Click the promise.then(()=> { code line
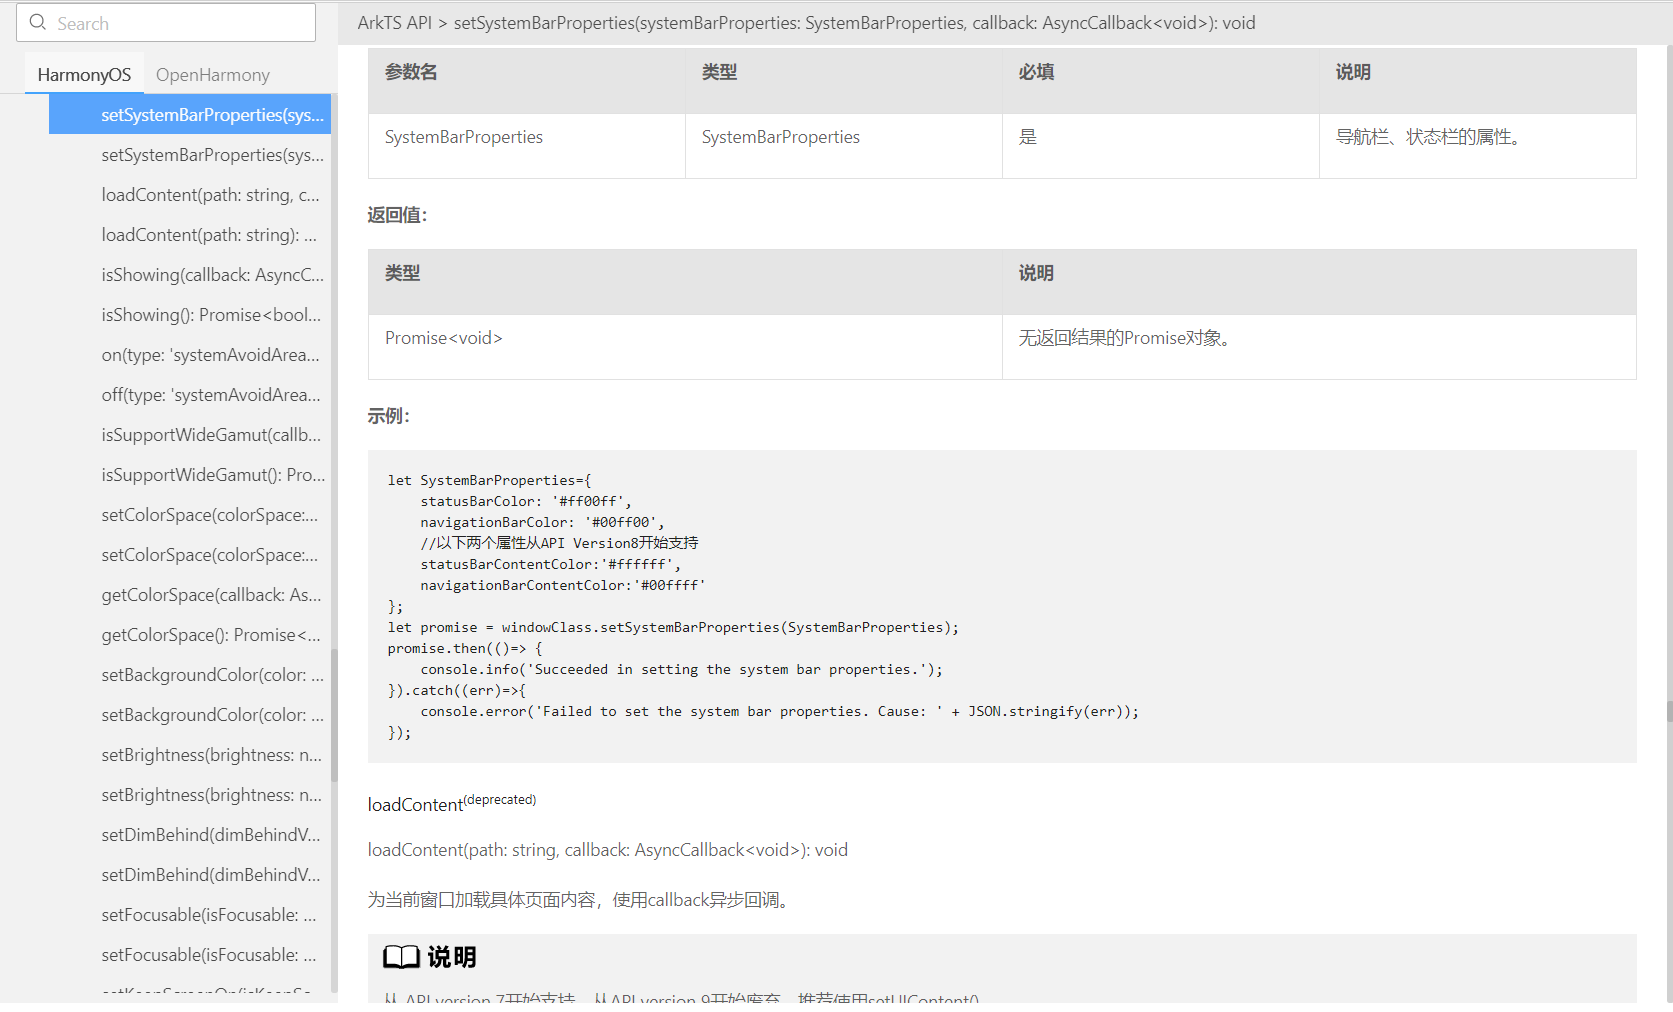Image resolution: width=1673 pixels, height=1012 pixels. click(465, 648)
